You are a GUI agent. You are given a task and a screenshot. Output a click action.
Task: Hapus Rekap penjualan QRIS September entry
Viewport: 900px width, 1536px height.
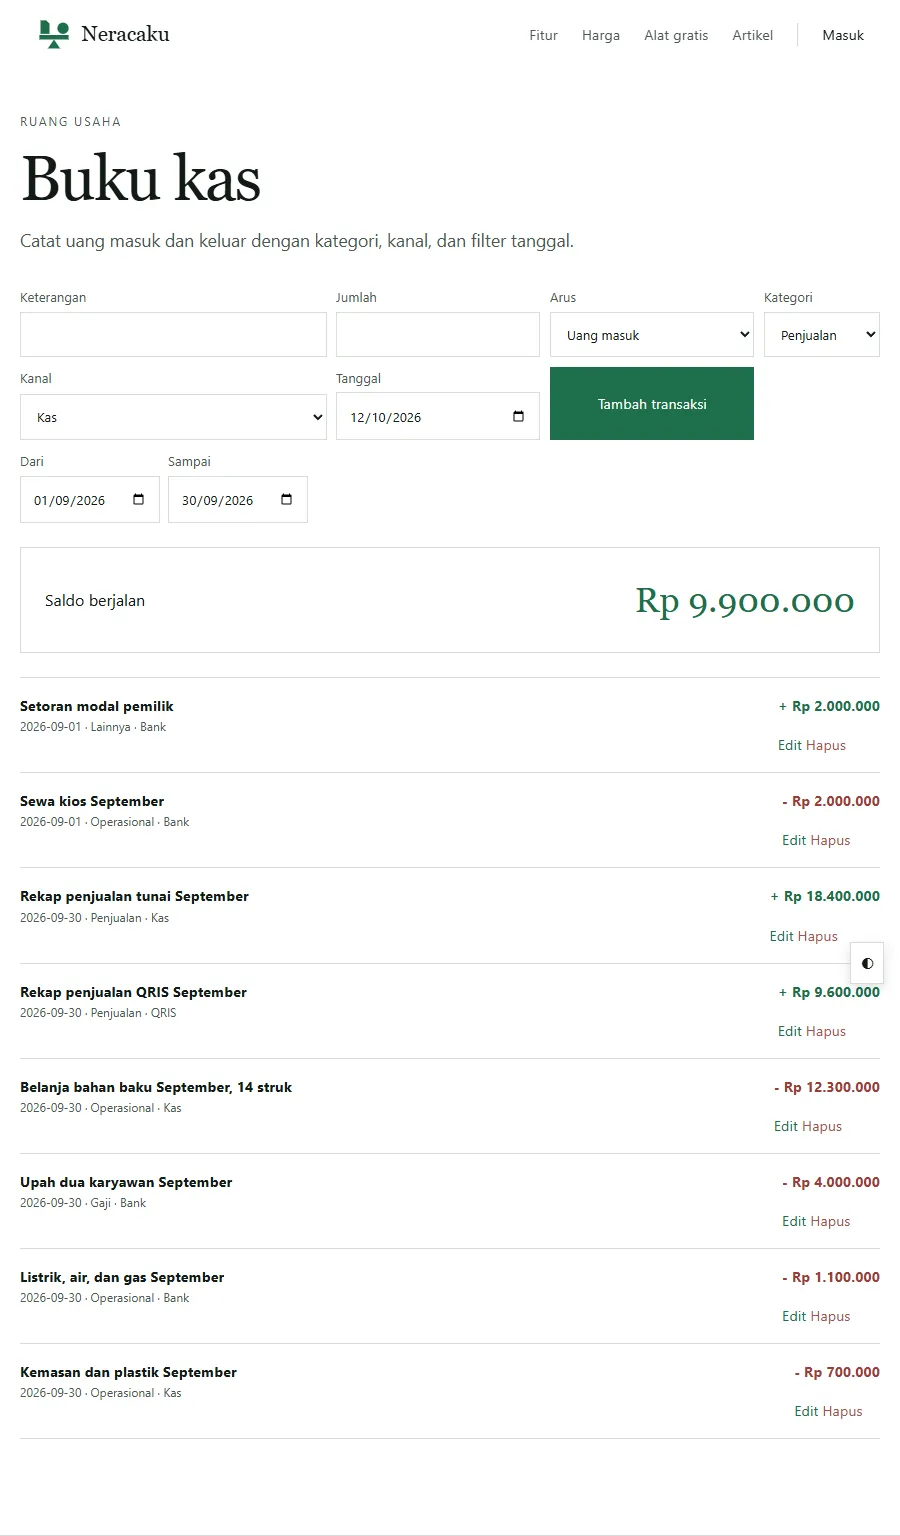826,1031
